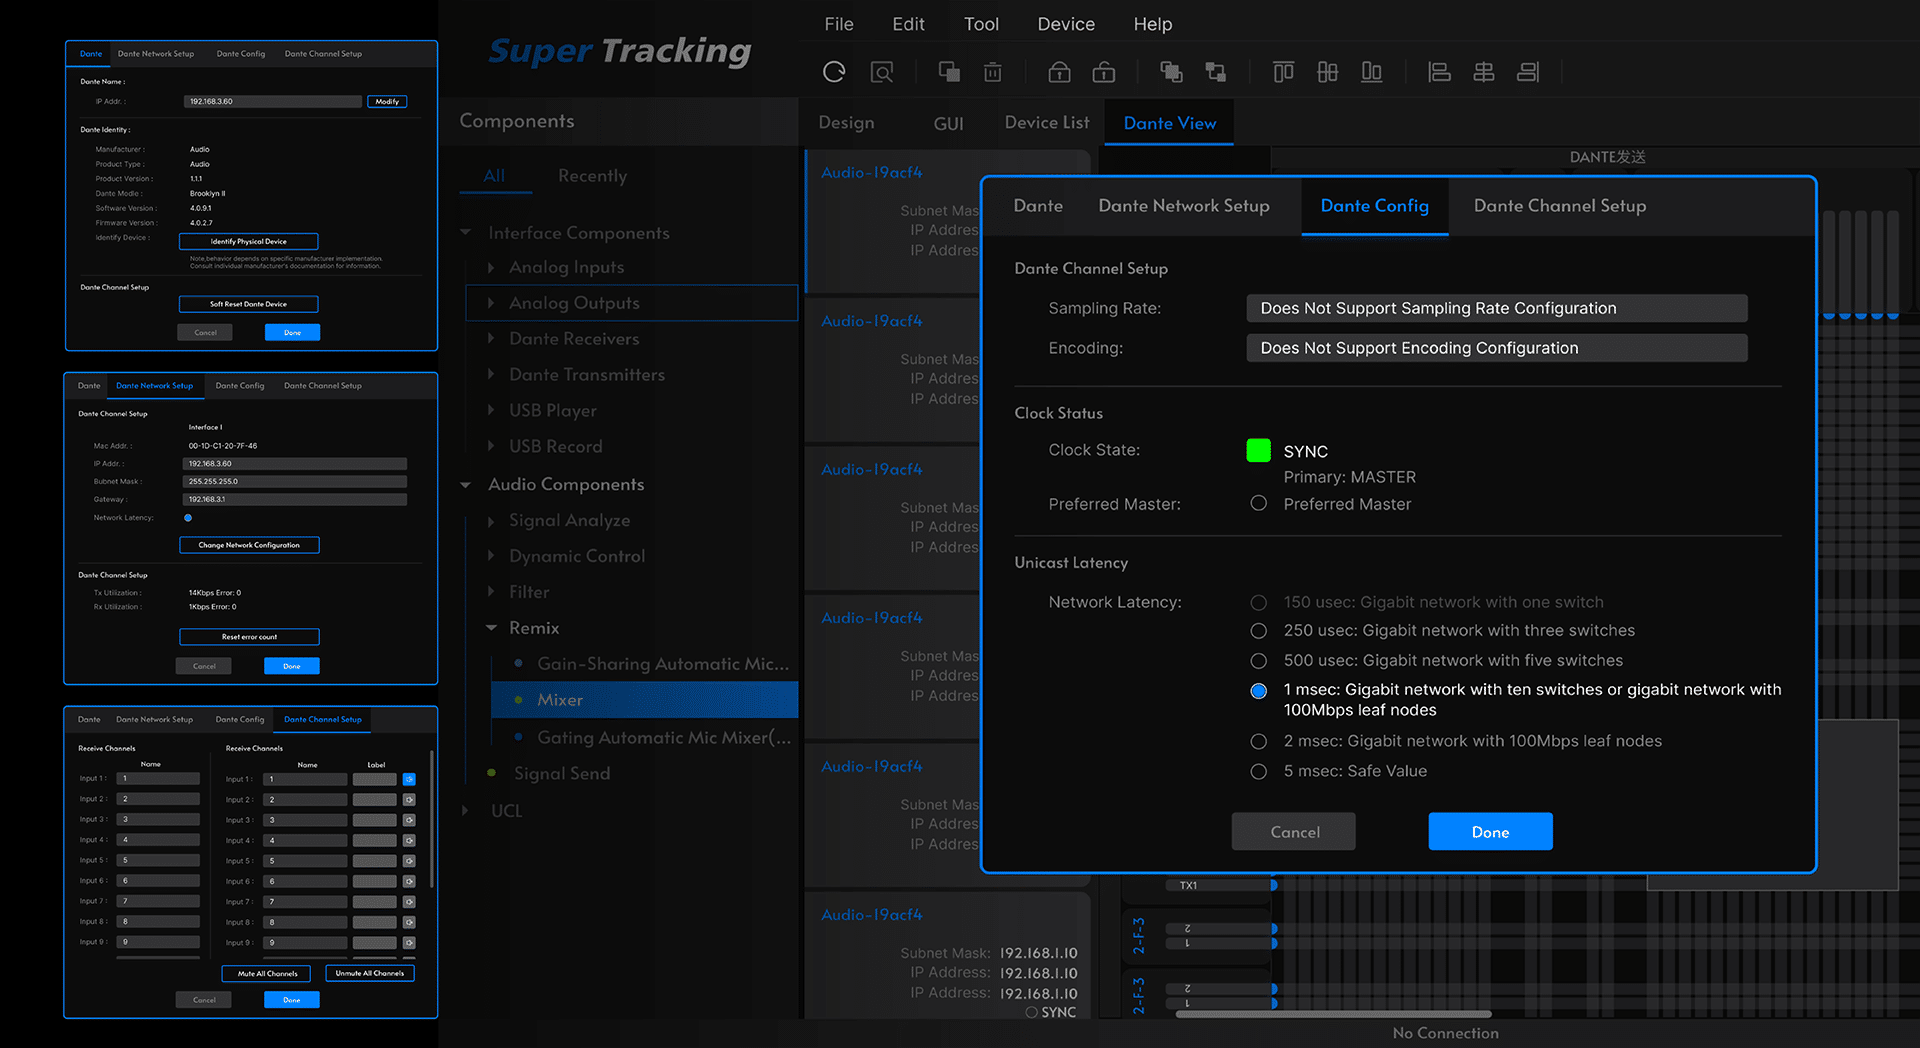Click the align left edges icon
Viewport: 1920px width, 1048px height.
click(1439, 72)
